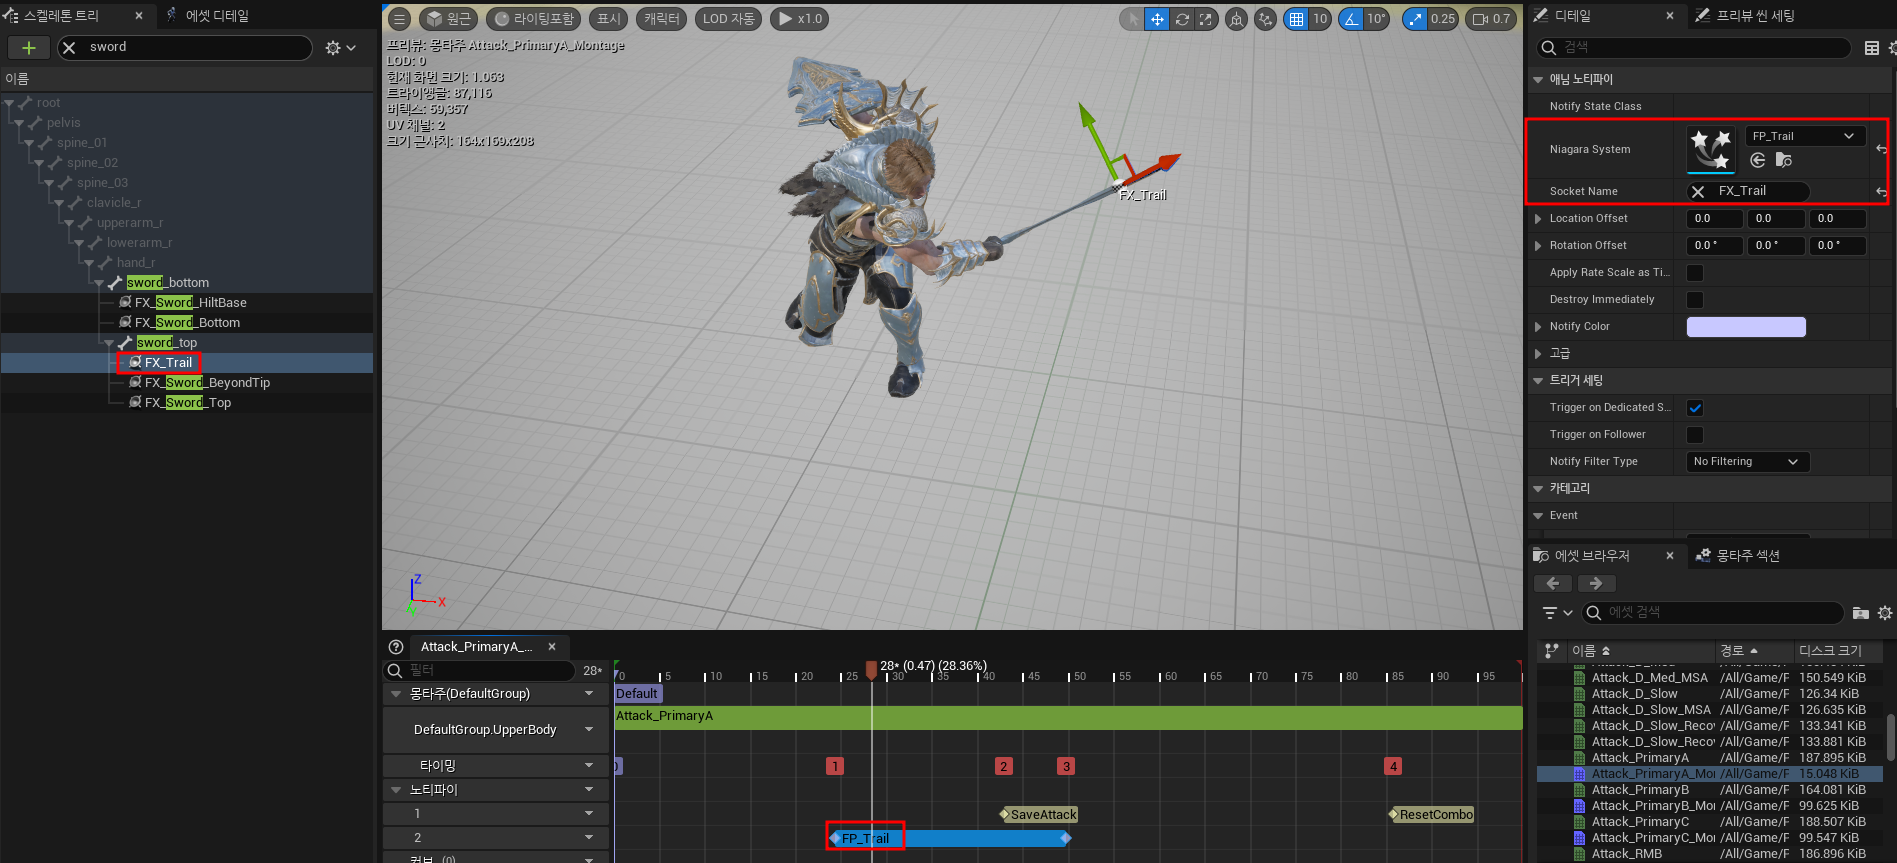This screenshot has width=1897, height=863.
Task: Expand Location Offset property
Action: [1538, 218]
